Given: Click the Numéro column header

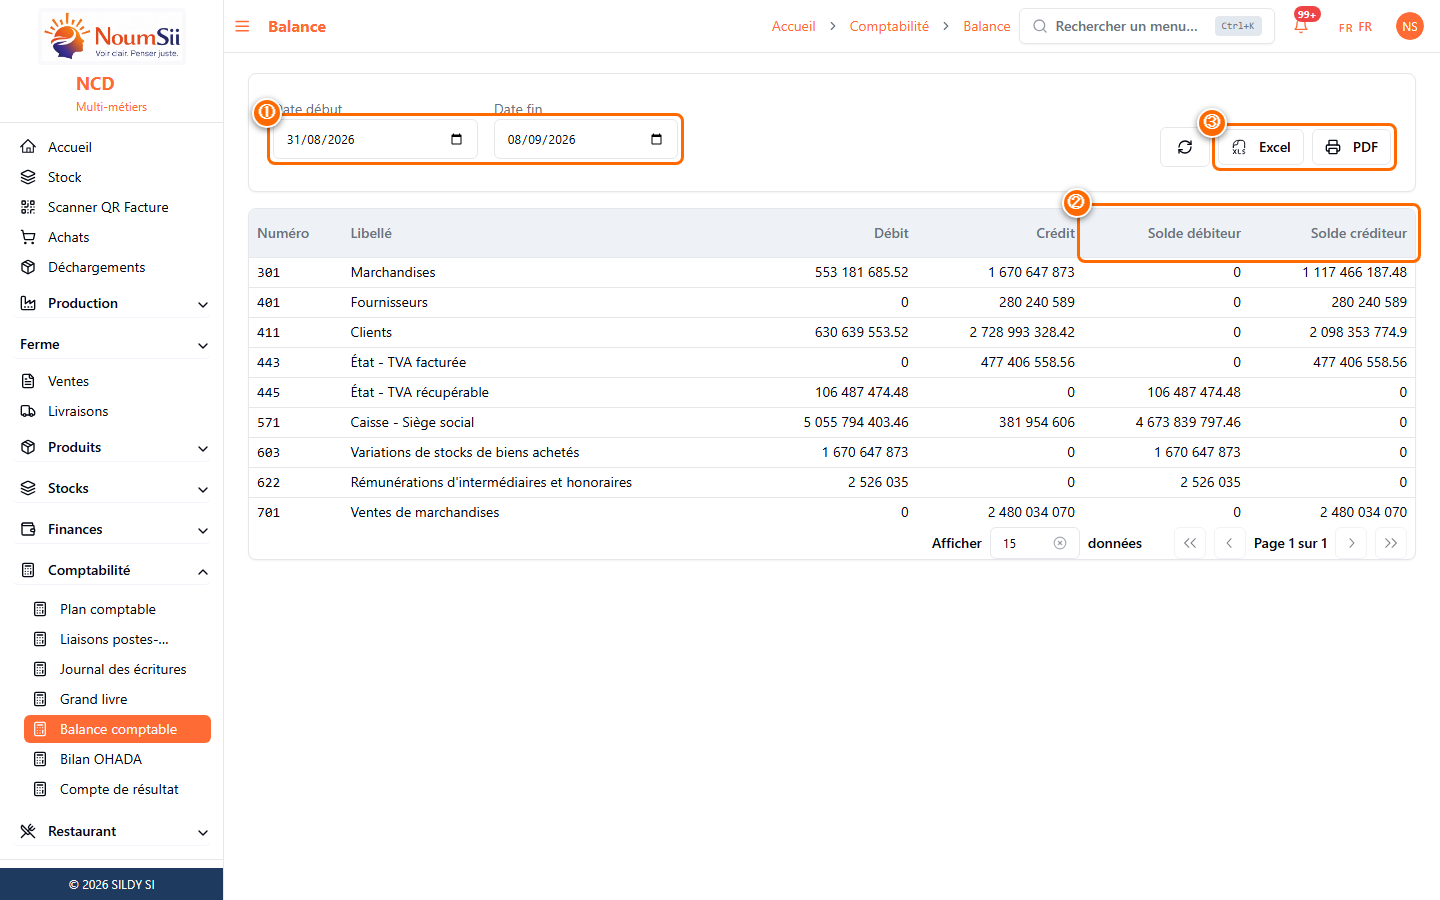Looking at the screenshot, I should 283,233.
